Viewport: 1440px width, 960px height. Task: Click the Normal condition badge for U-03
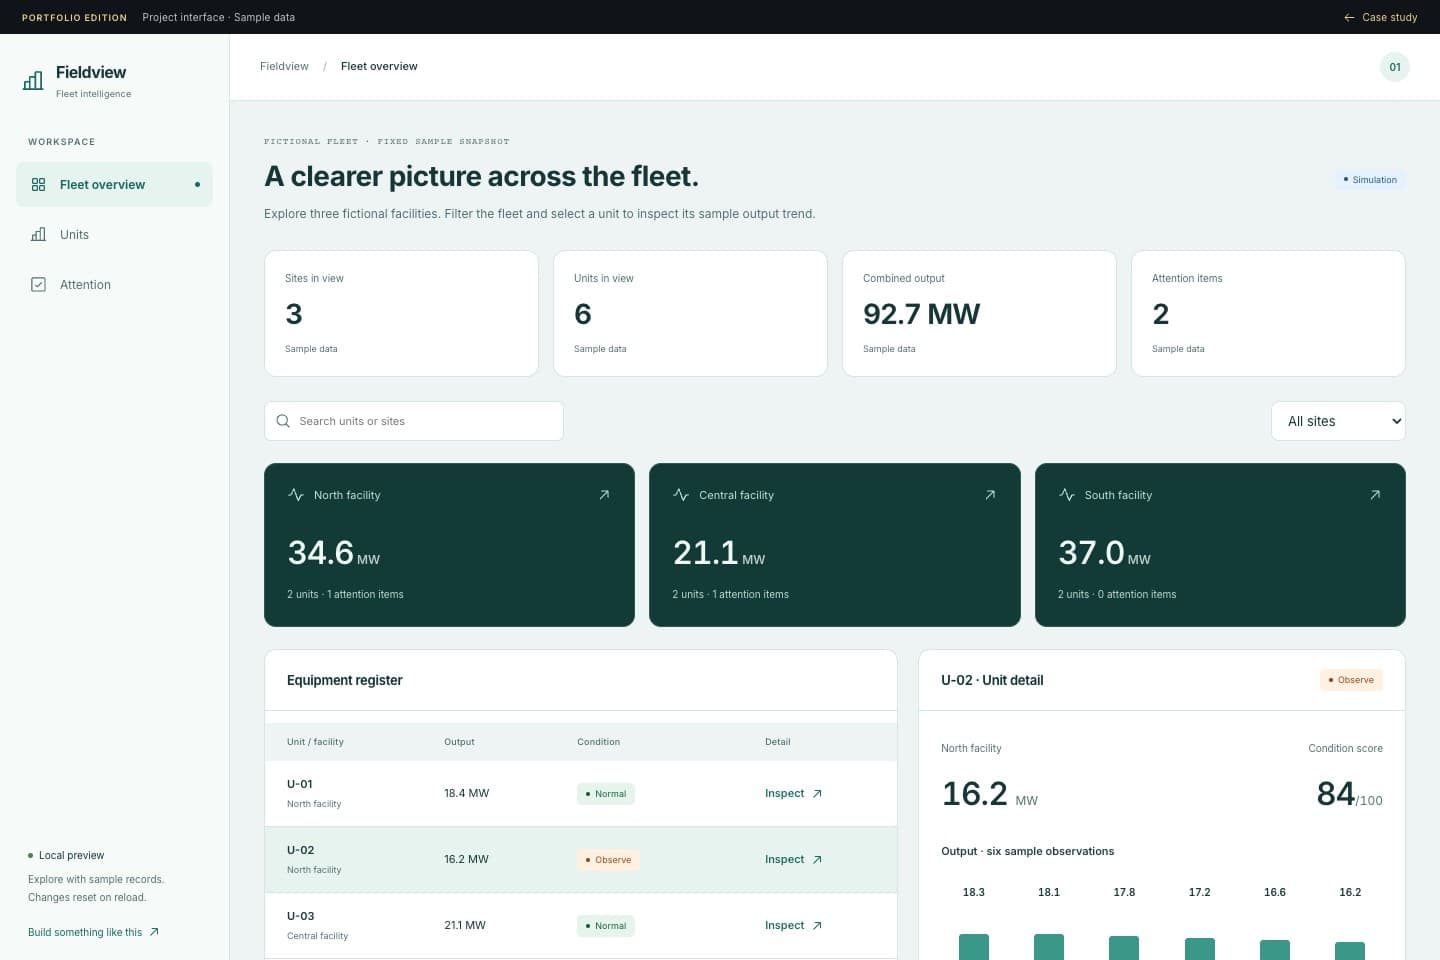[606, 926]
